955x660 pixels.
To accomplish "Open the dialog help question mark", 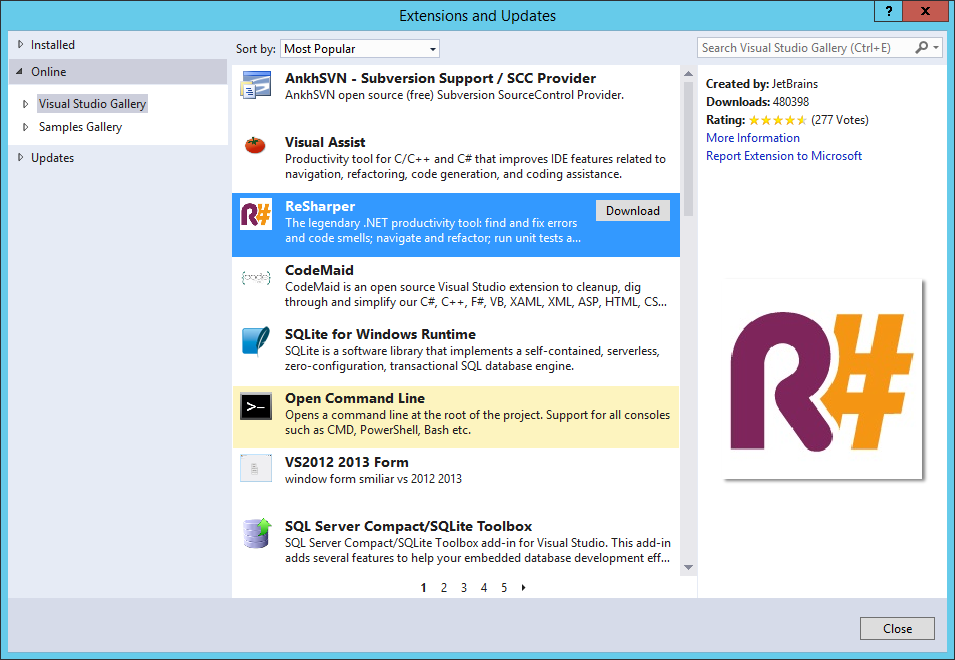I will pyautogui.click(x=888, y=12).
